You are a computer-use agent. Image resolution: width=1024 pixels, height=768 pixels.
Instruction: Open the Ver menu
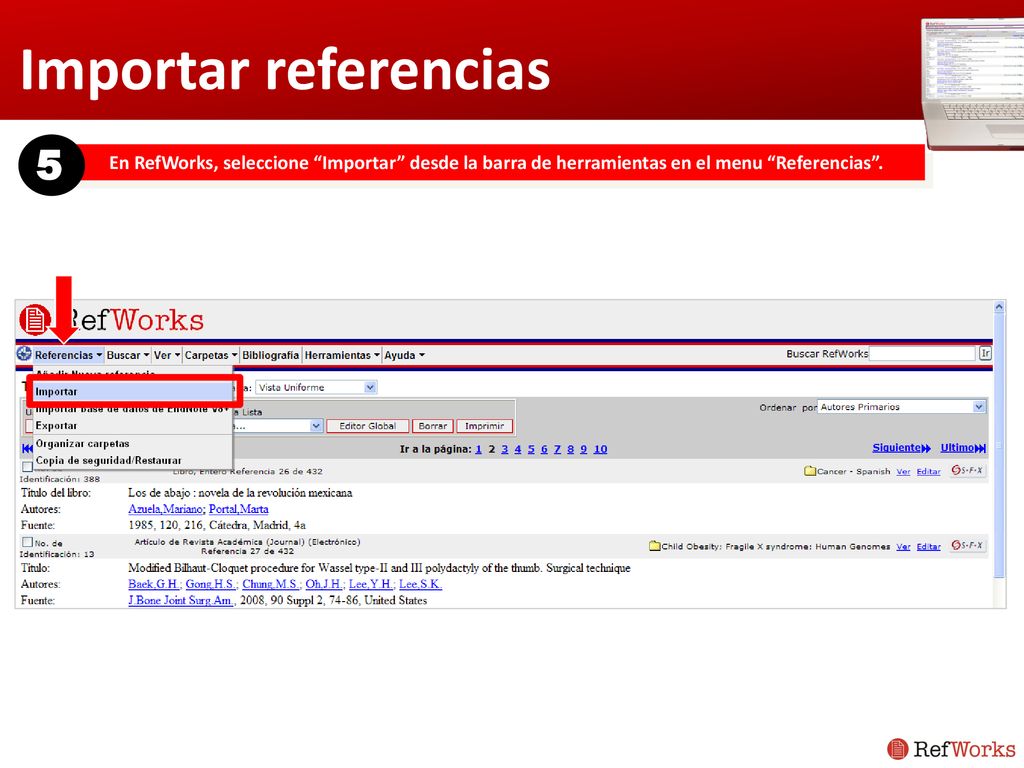pos(167,355)
